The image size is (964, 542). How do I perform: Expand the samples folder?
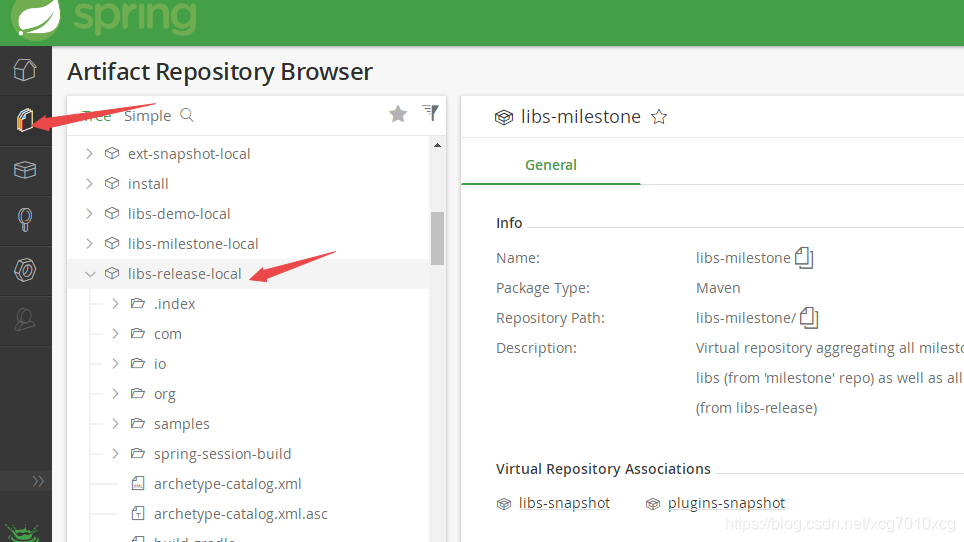tap(115, 423)
